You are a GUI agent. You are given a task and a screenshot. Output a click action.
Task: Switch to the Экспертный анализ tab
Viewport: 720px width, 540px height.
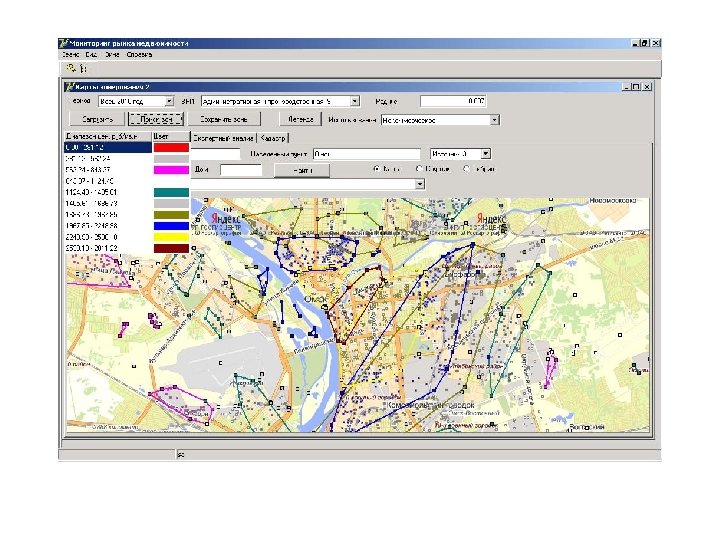click(x=223, y=138)
